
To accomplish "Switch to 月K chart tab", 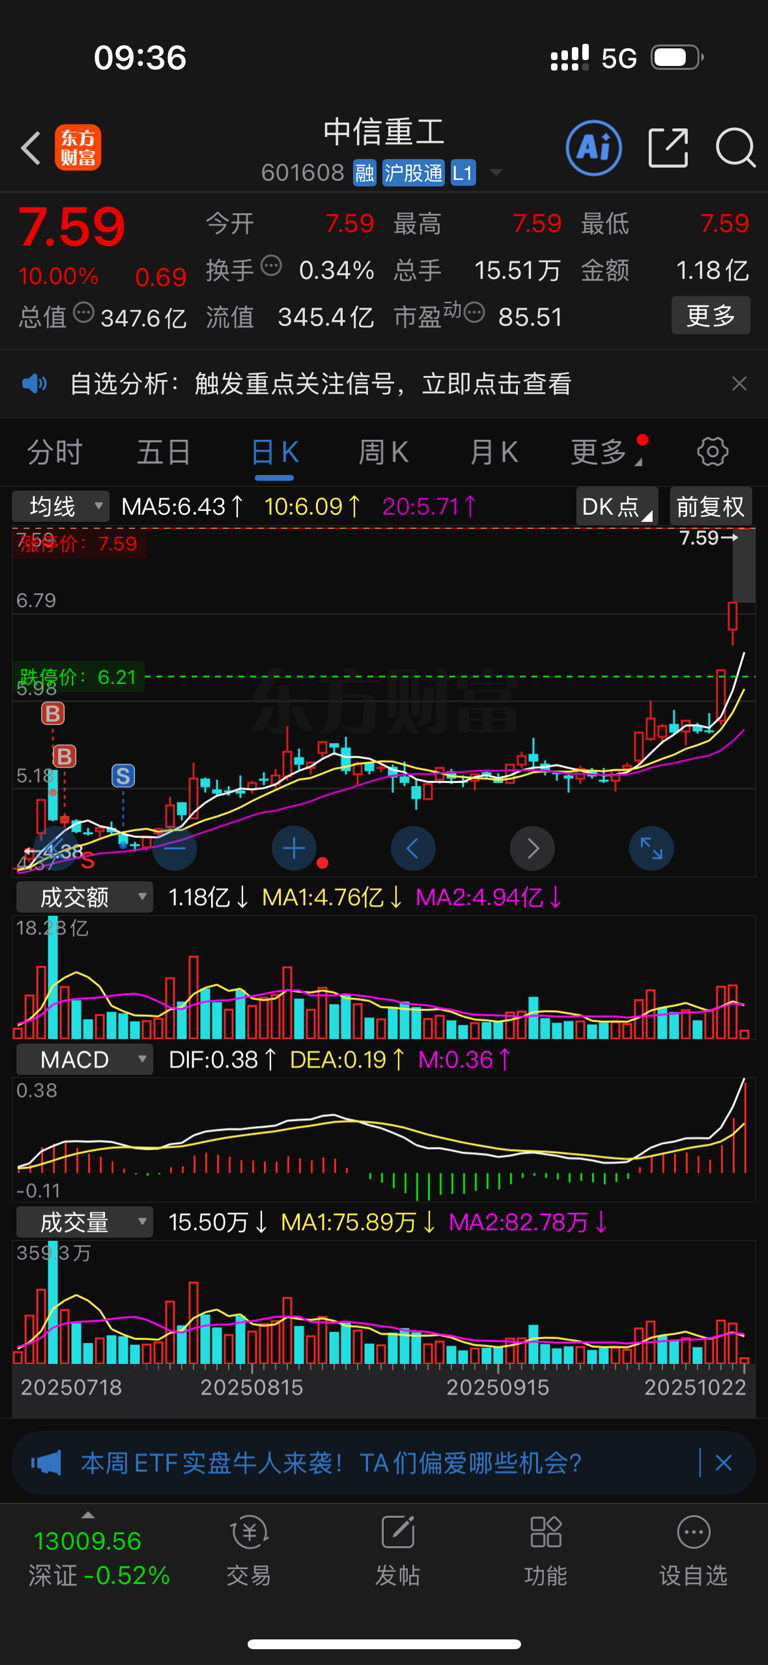I will click(493, 453).
